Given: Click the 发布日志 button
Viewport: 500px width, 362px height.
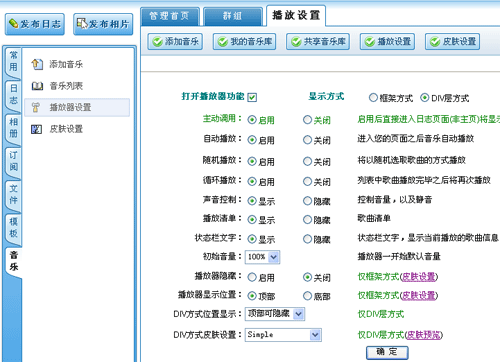Looking at the screenshot, I should (35, 24).
